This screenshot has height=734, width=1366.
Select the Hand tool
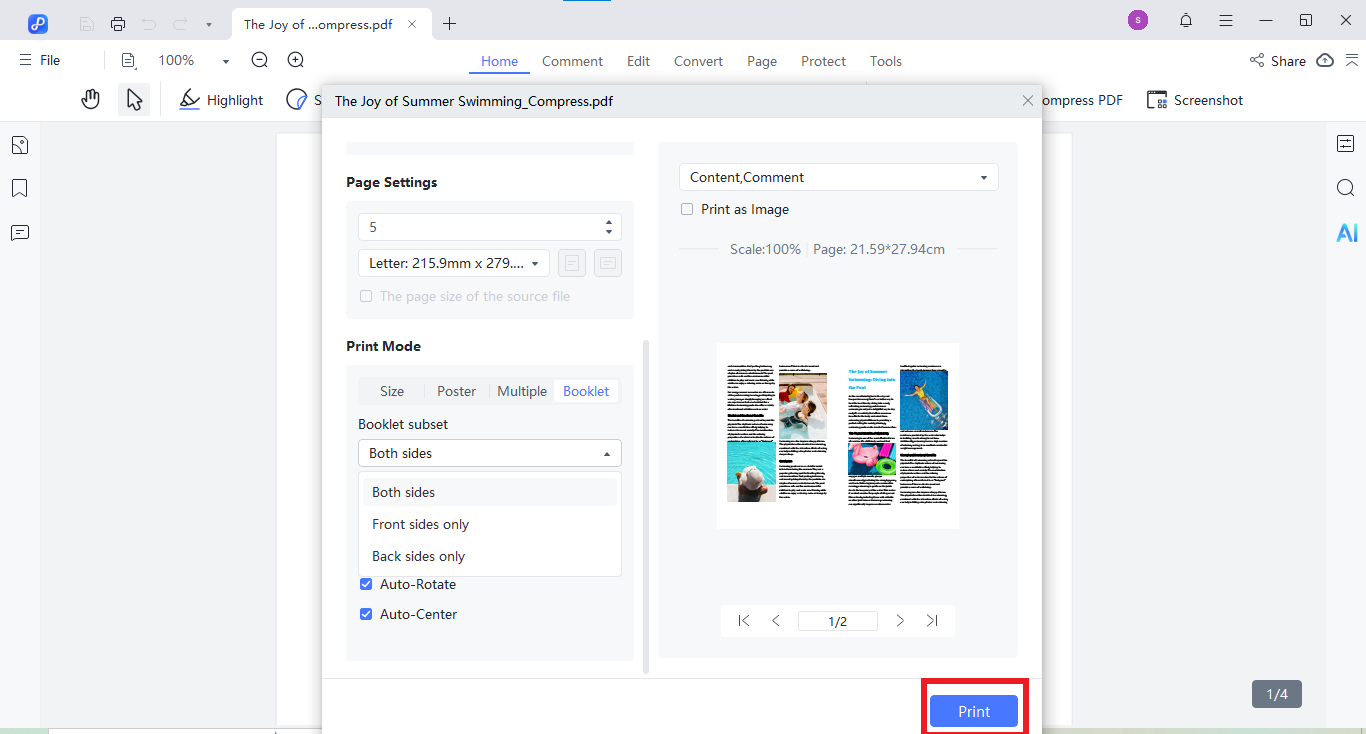(90, 99)
